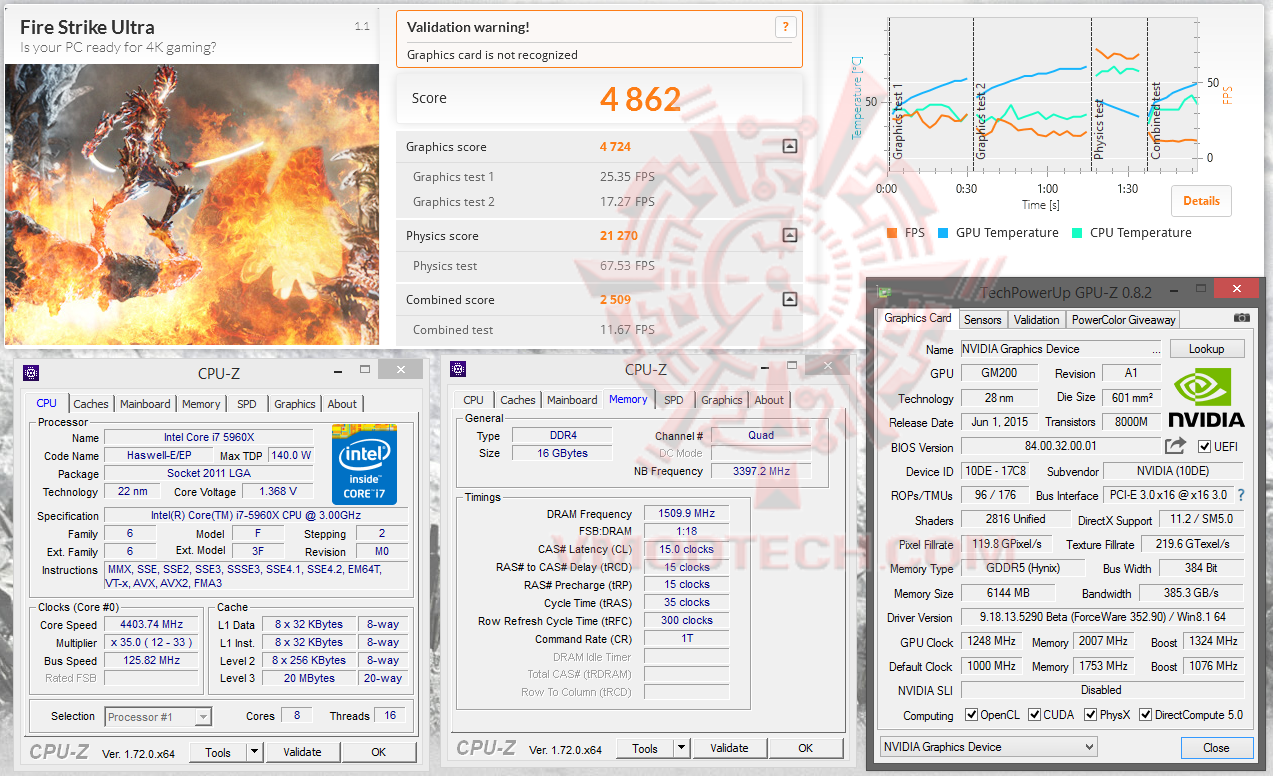The image size is (1273, 776).
Task: Click Tools button in CPU-Z Memory window
Action: coord(645,748)
